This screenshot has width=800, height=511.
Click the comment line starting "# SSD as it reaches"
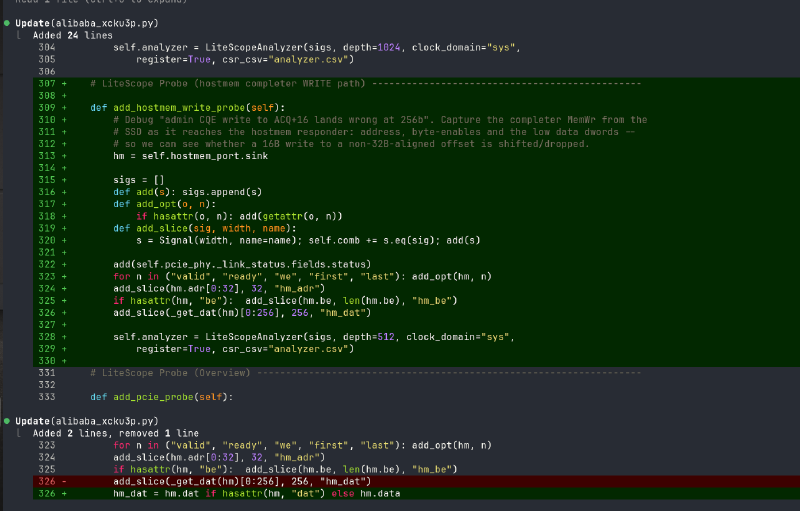(x=374, y=132)
